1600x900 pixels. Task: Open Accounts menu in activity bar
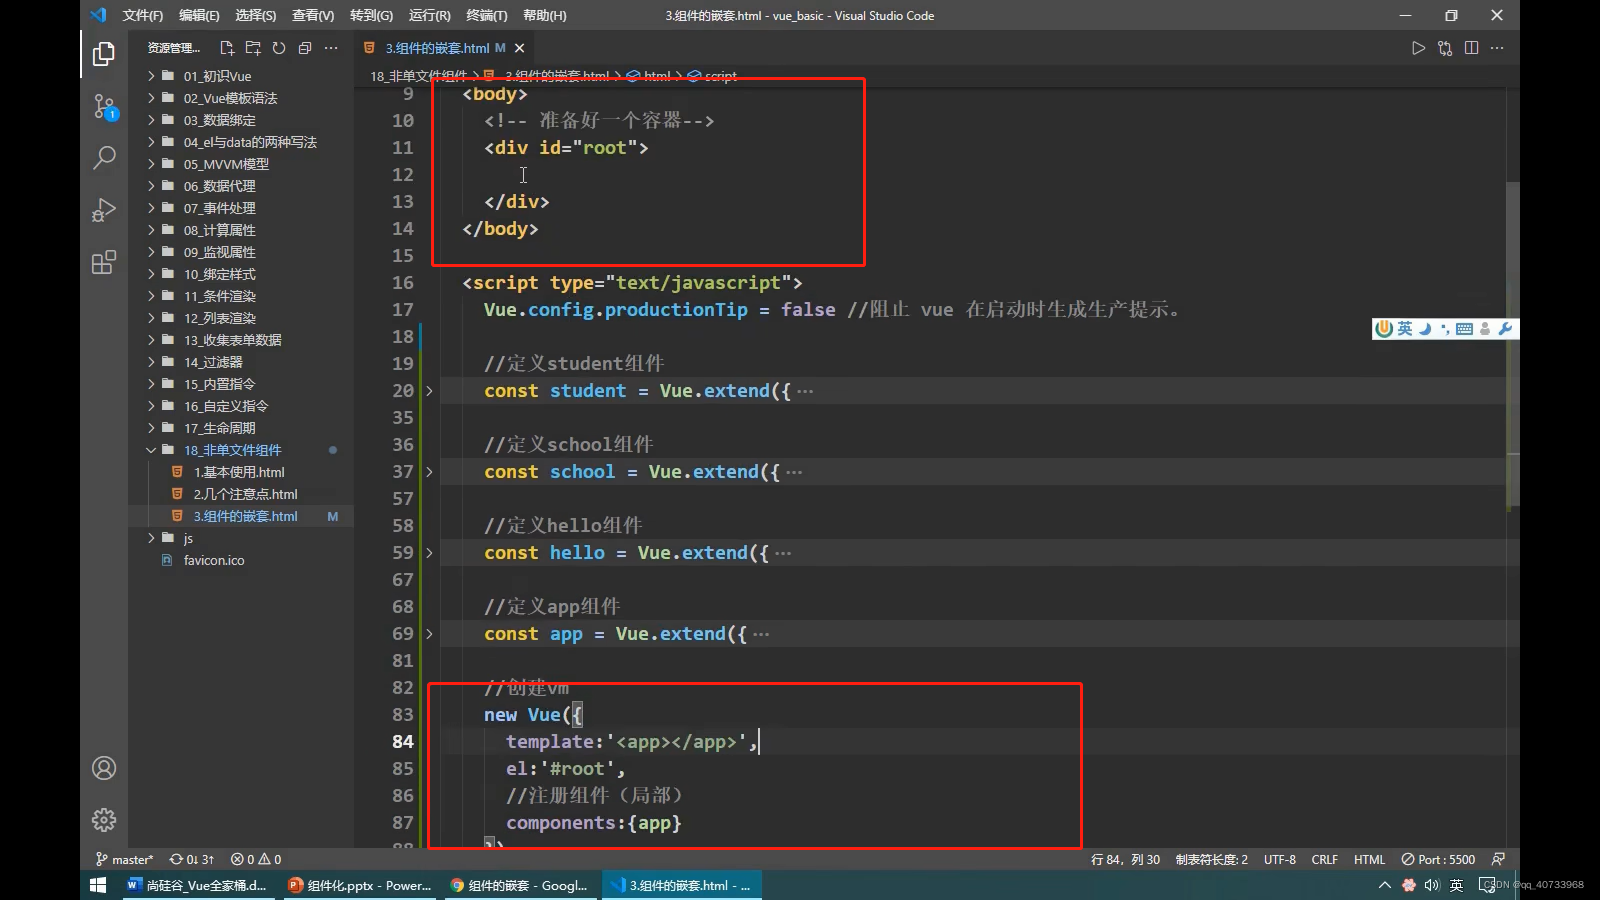pyautogui.click(x=104, y=768)
